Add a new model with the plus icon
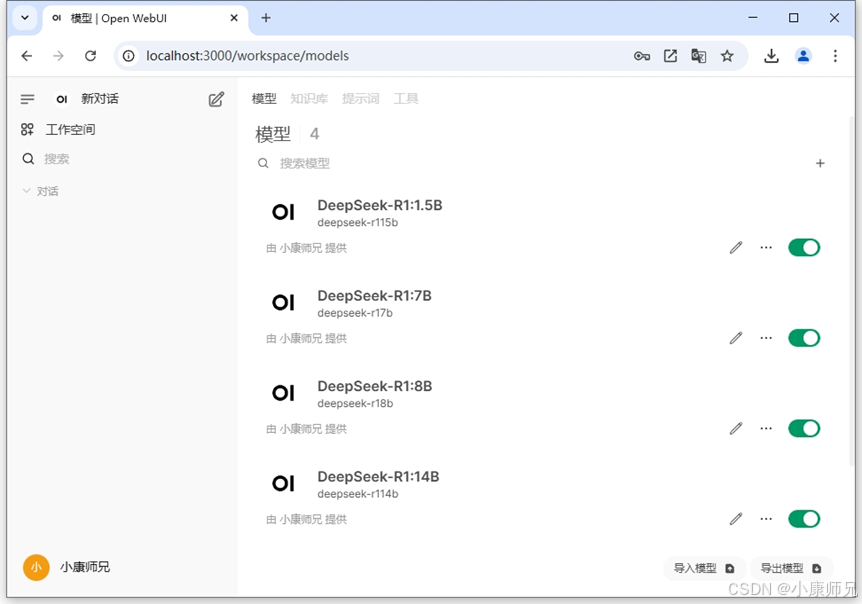The image size is (862, 604). tap(820, 162)
